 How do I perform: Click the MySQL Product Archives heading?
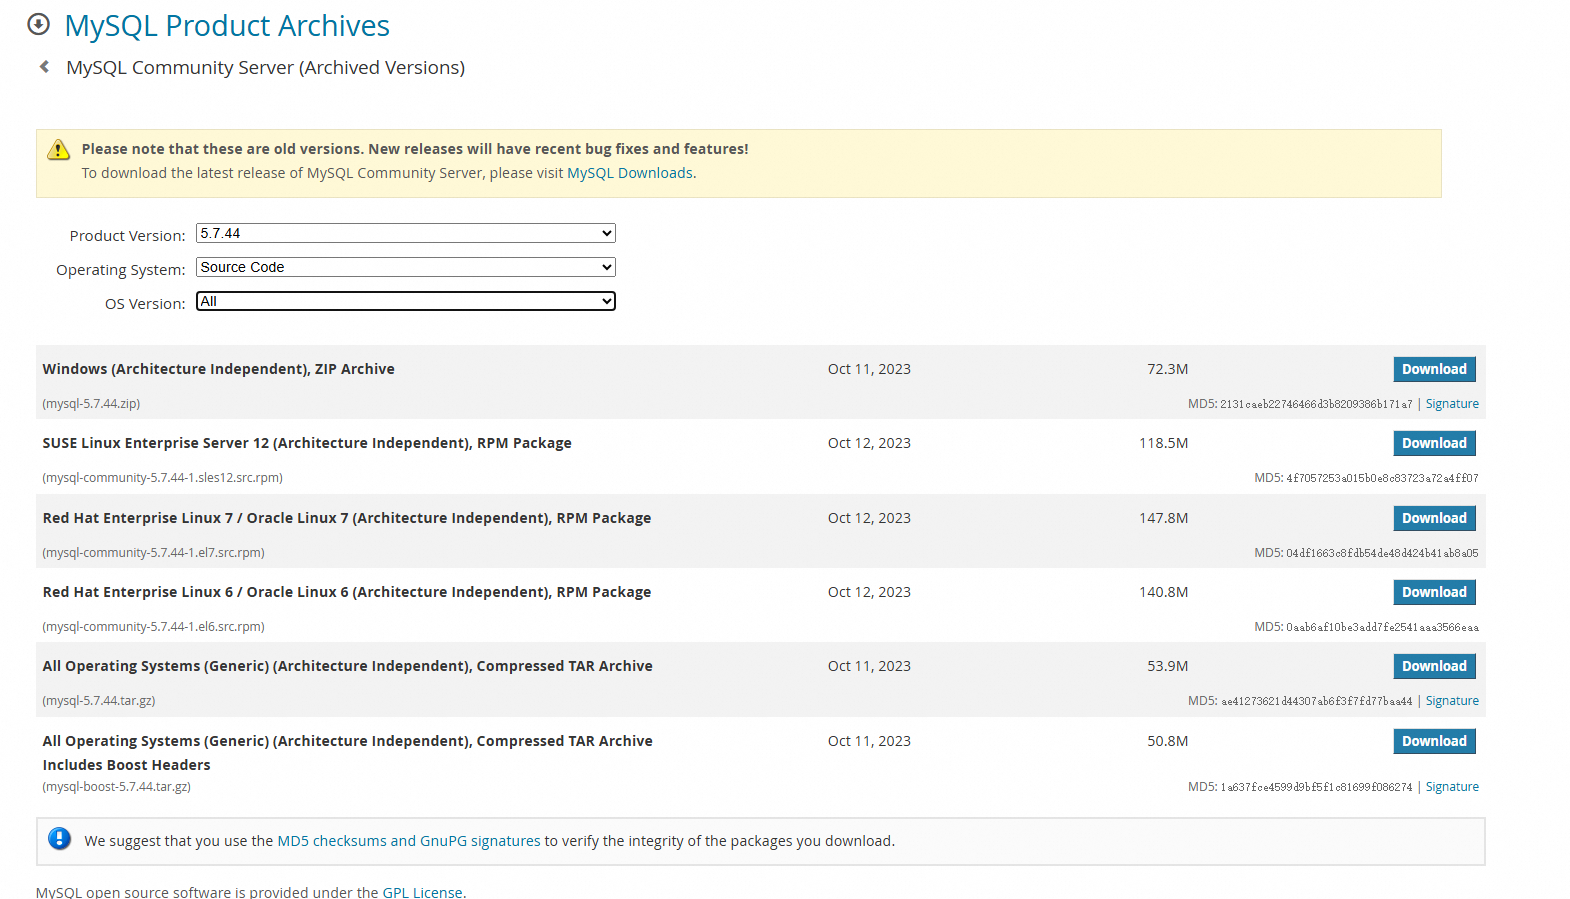pyautogui.click(x=227, y=25)
